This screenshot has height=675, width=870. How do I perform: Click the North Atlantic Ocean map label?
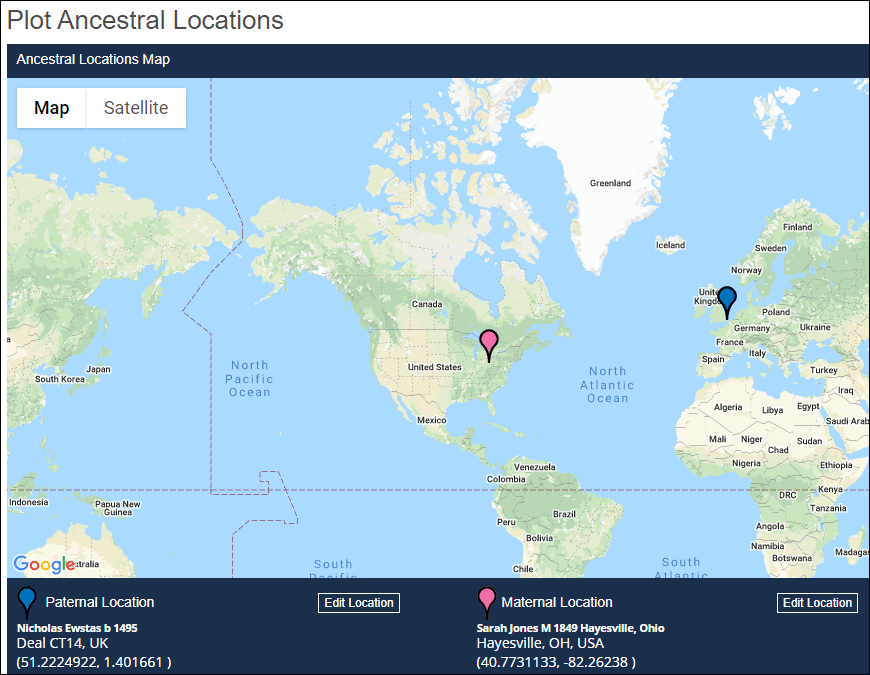(x=606, y=384)
